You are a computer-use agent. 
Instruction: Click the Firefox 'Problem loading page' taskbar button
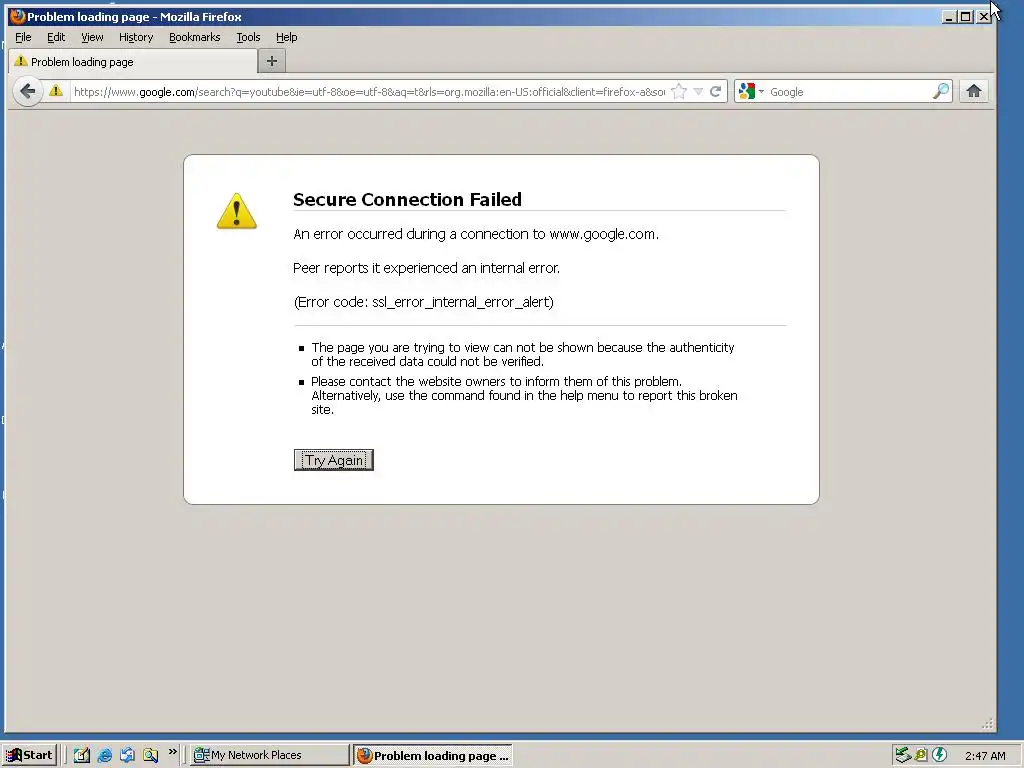433,756
